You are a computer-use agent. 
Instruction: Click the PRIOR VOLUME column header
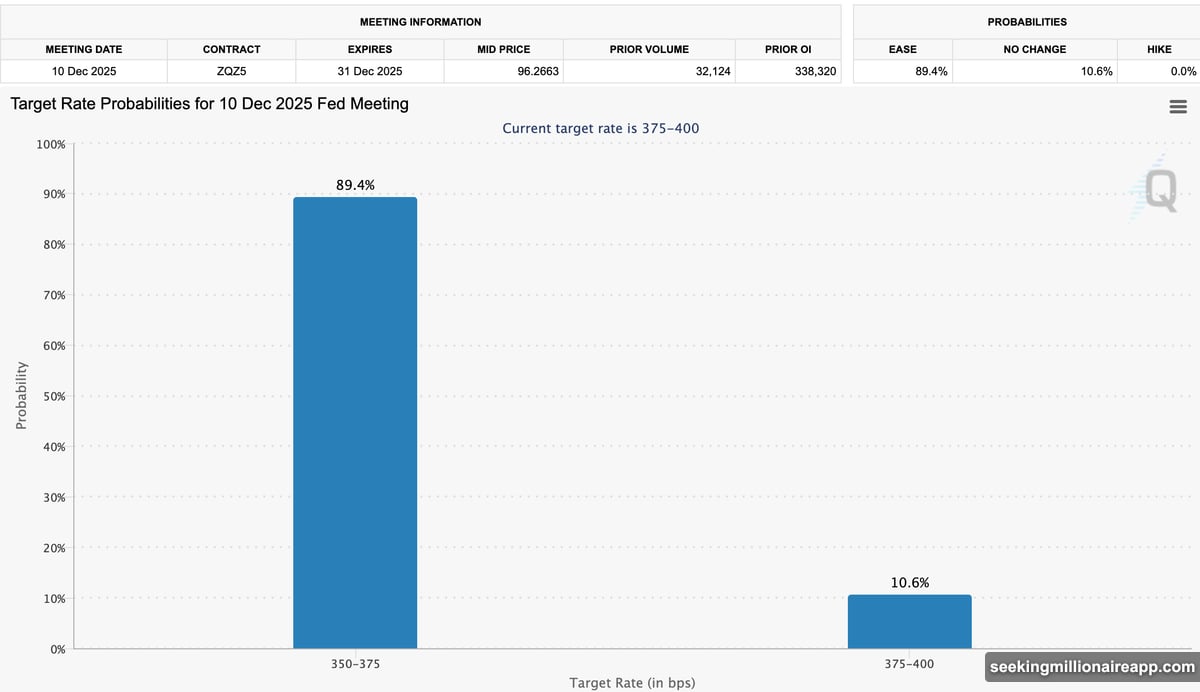point(649,49)
